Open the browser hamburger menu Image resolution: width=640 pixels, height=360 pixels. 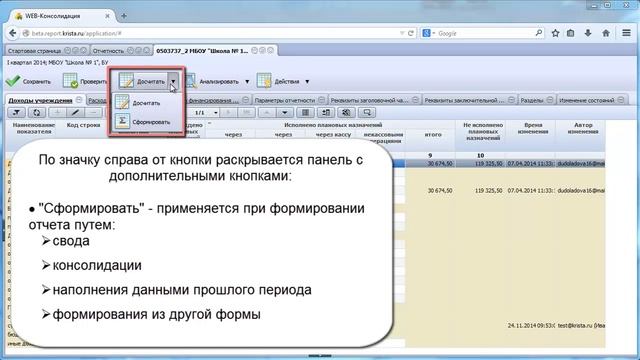click(627, 33)
